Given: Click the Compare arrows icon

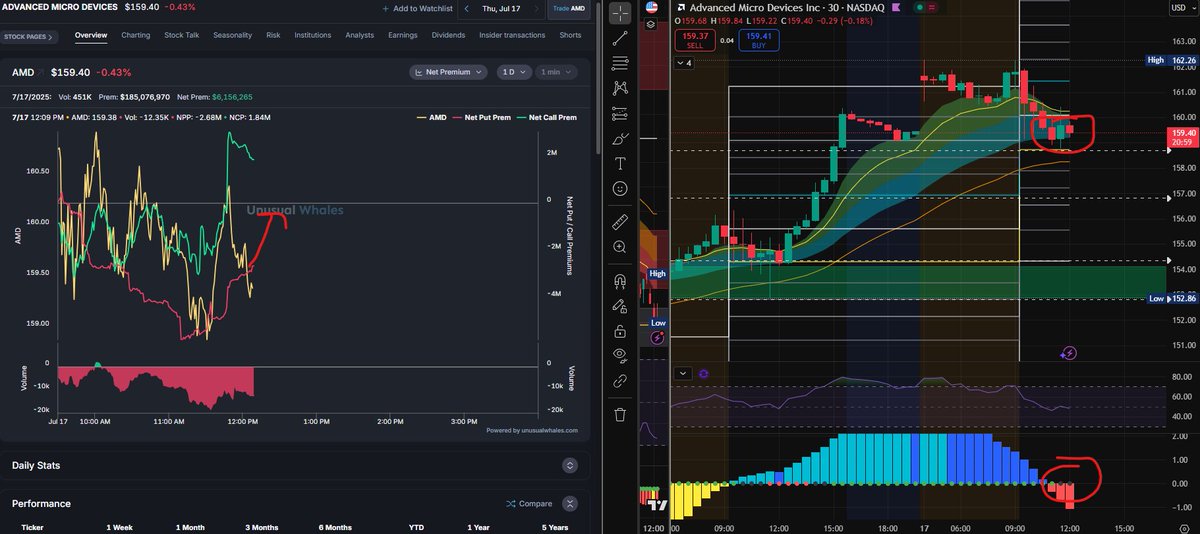Looking at the screenshot, I should coord(510,504).
